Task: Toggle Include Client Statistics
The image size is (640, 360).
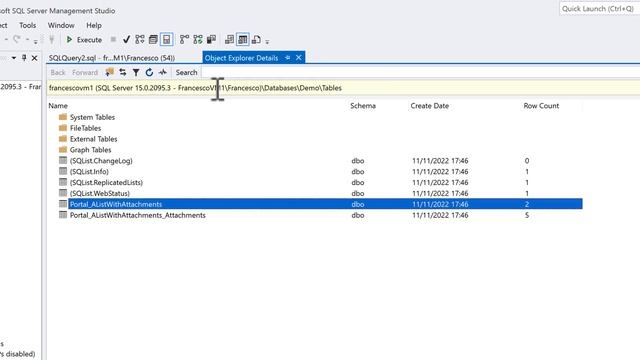Action: (x=211, y=40)
